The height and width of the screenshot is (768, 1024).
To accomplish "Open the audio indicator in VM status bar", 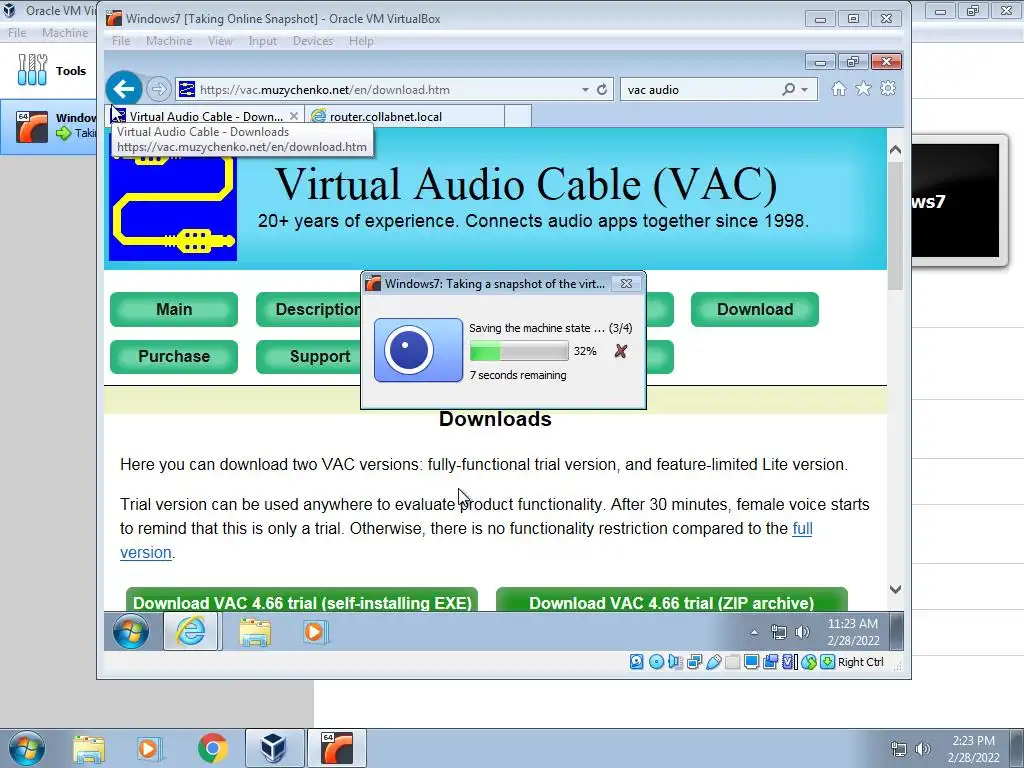I will tap(675, 662).
